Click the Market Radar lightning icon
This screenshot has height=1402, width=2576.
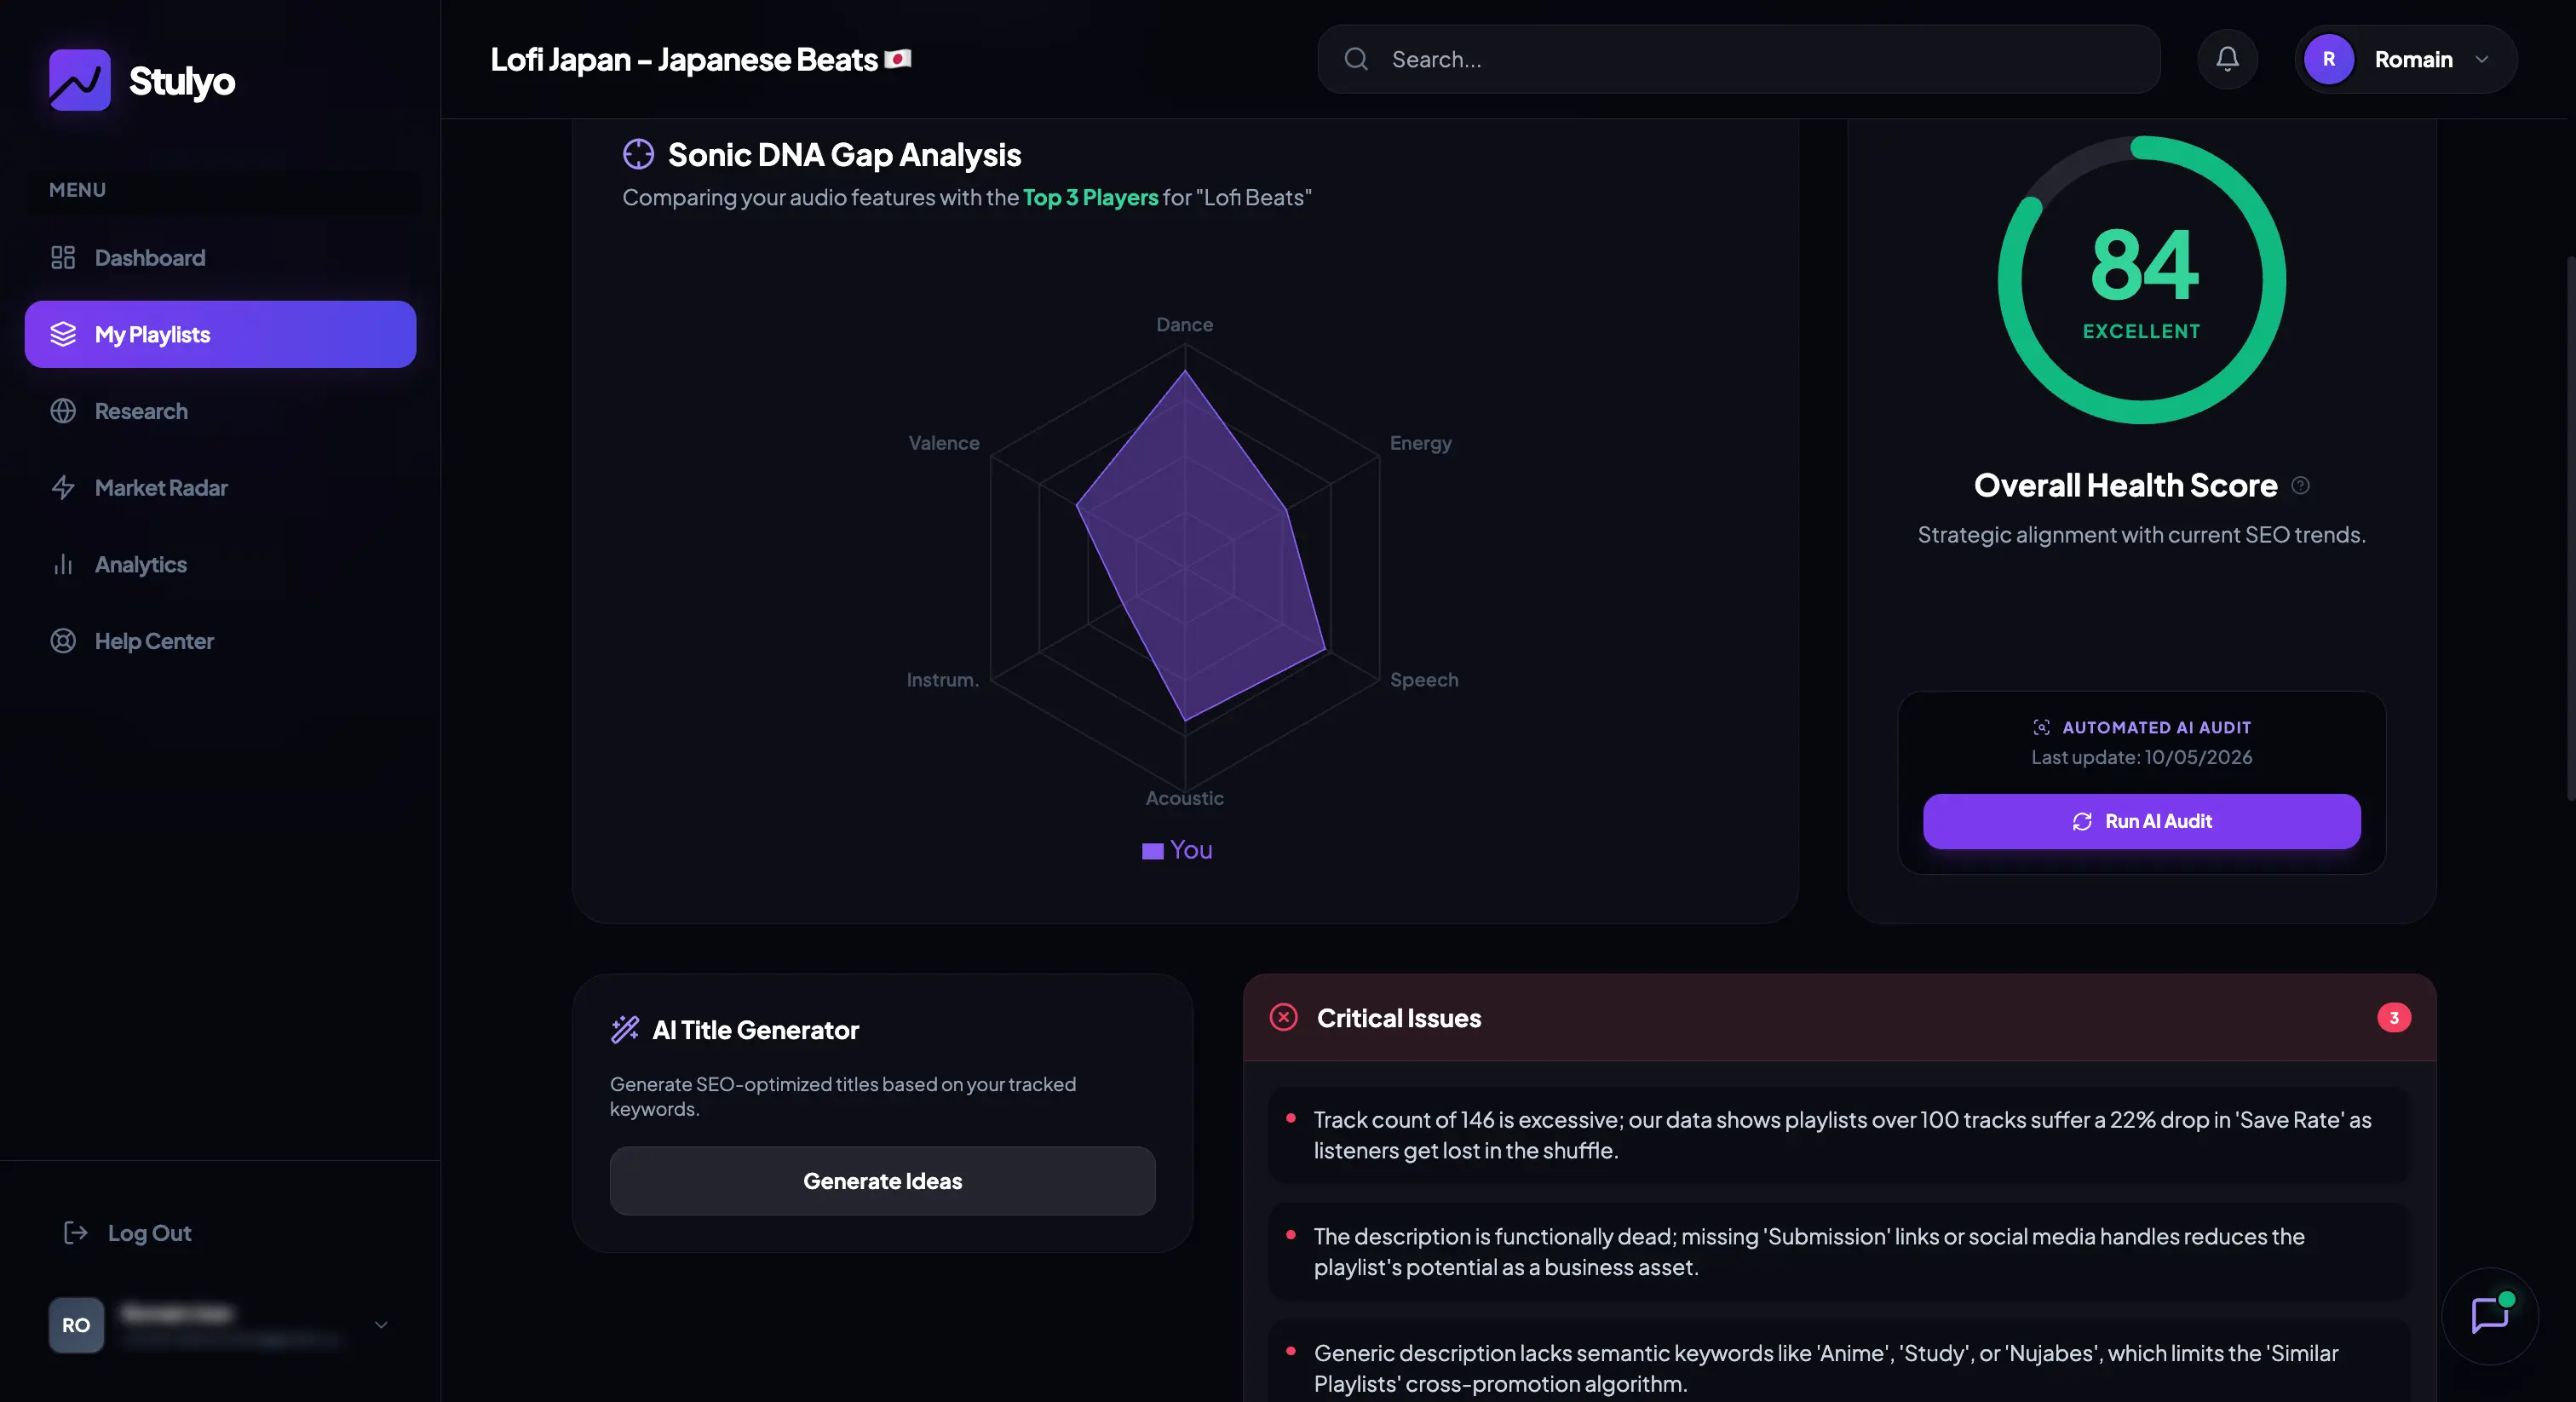point(63,488)
